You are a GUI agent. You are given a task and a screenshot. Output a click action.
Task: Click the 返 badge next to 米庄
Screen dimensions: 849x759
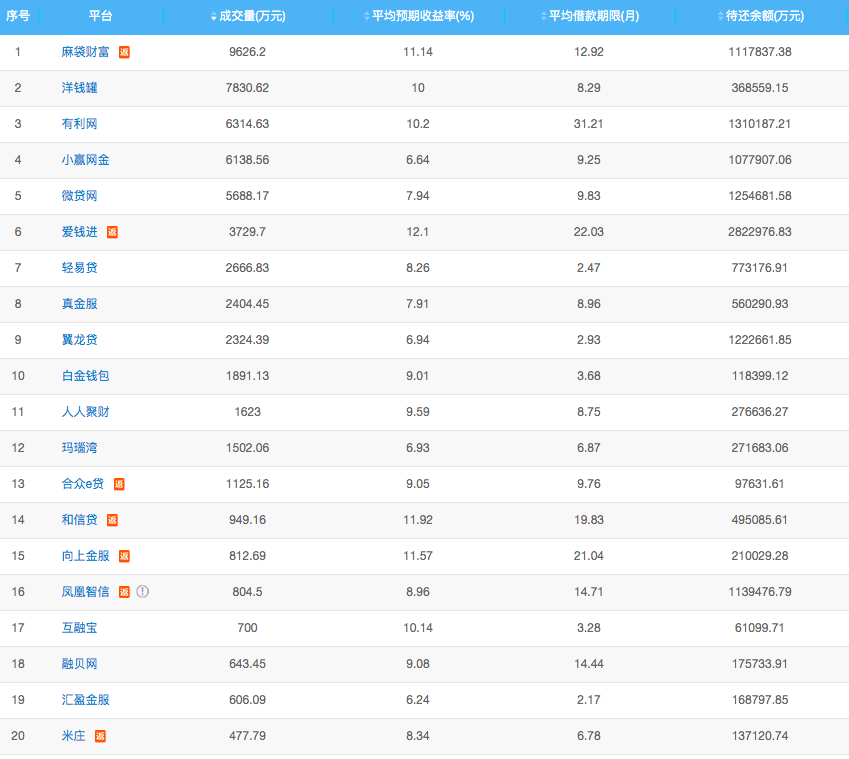(x=100, y=736)
